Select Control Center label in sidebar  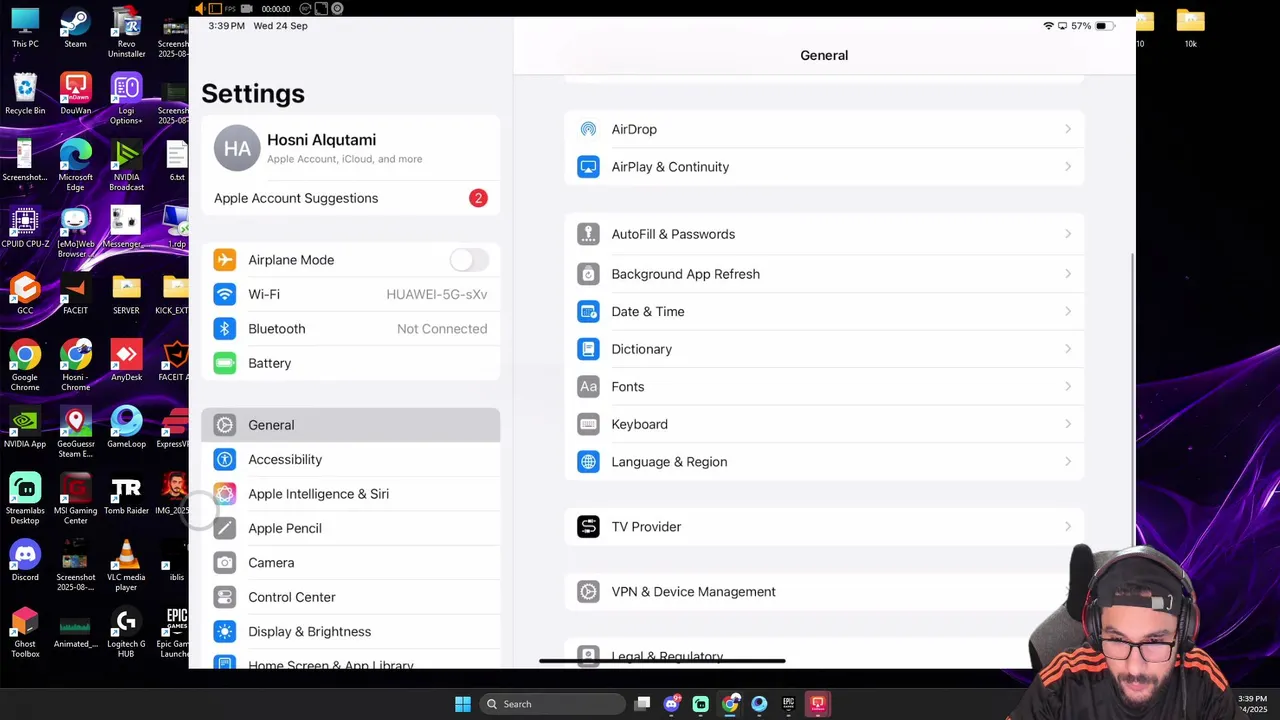(x=292, y=597)
